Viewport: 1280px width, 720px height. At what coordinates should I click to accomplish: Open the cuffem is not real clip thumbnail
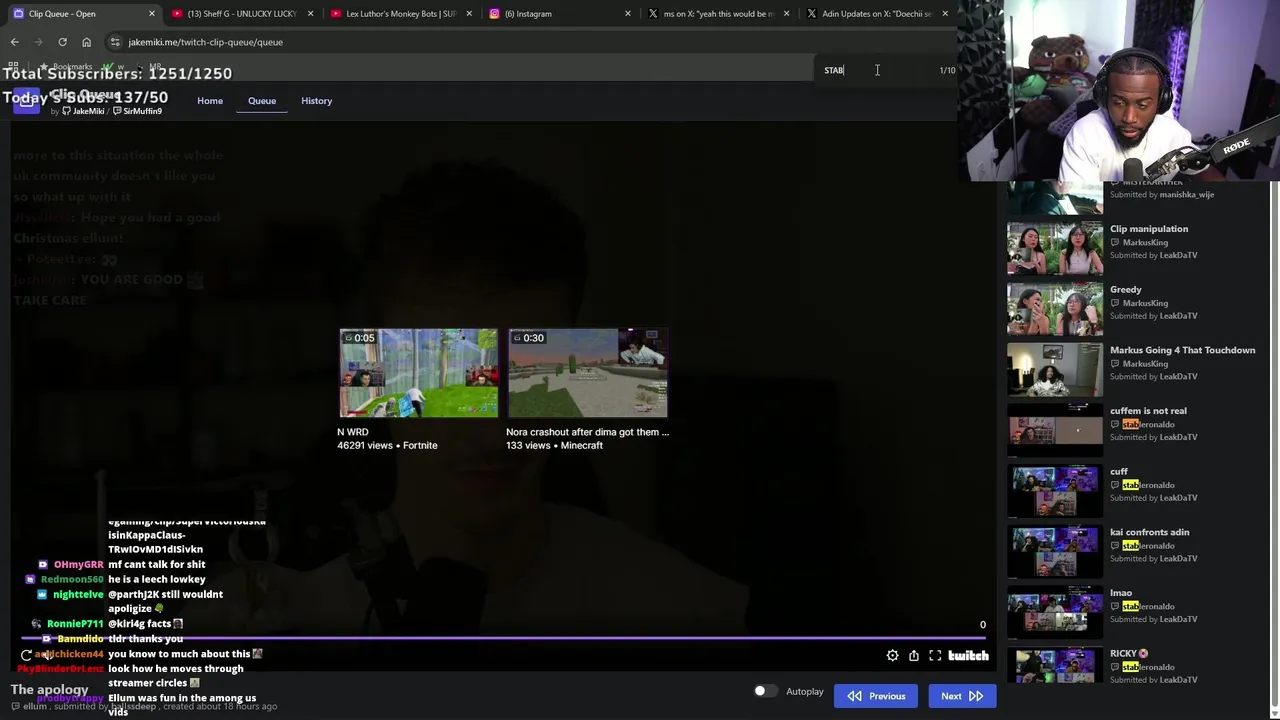tap(1055, 430)
